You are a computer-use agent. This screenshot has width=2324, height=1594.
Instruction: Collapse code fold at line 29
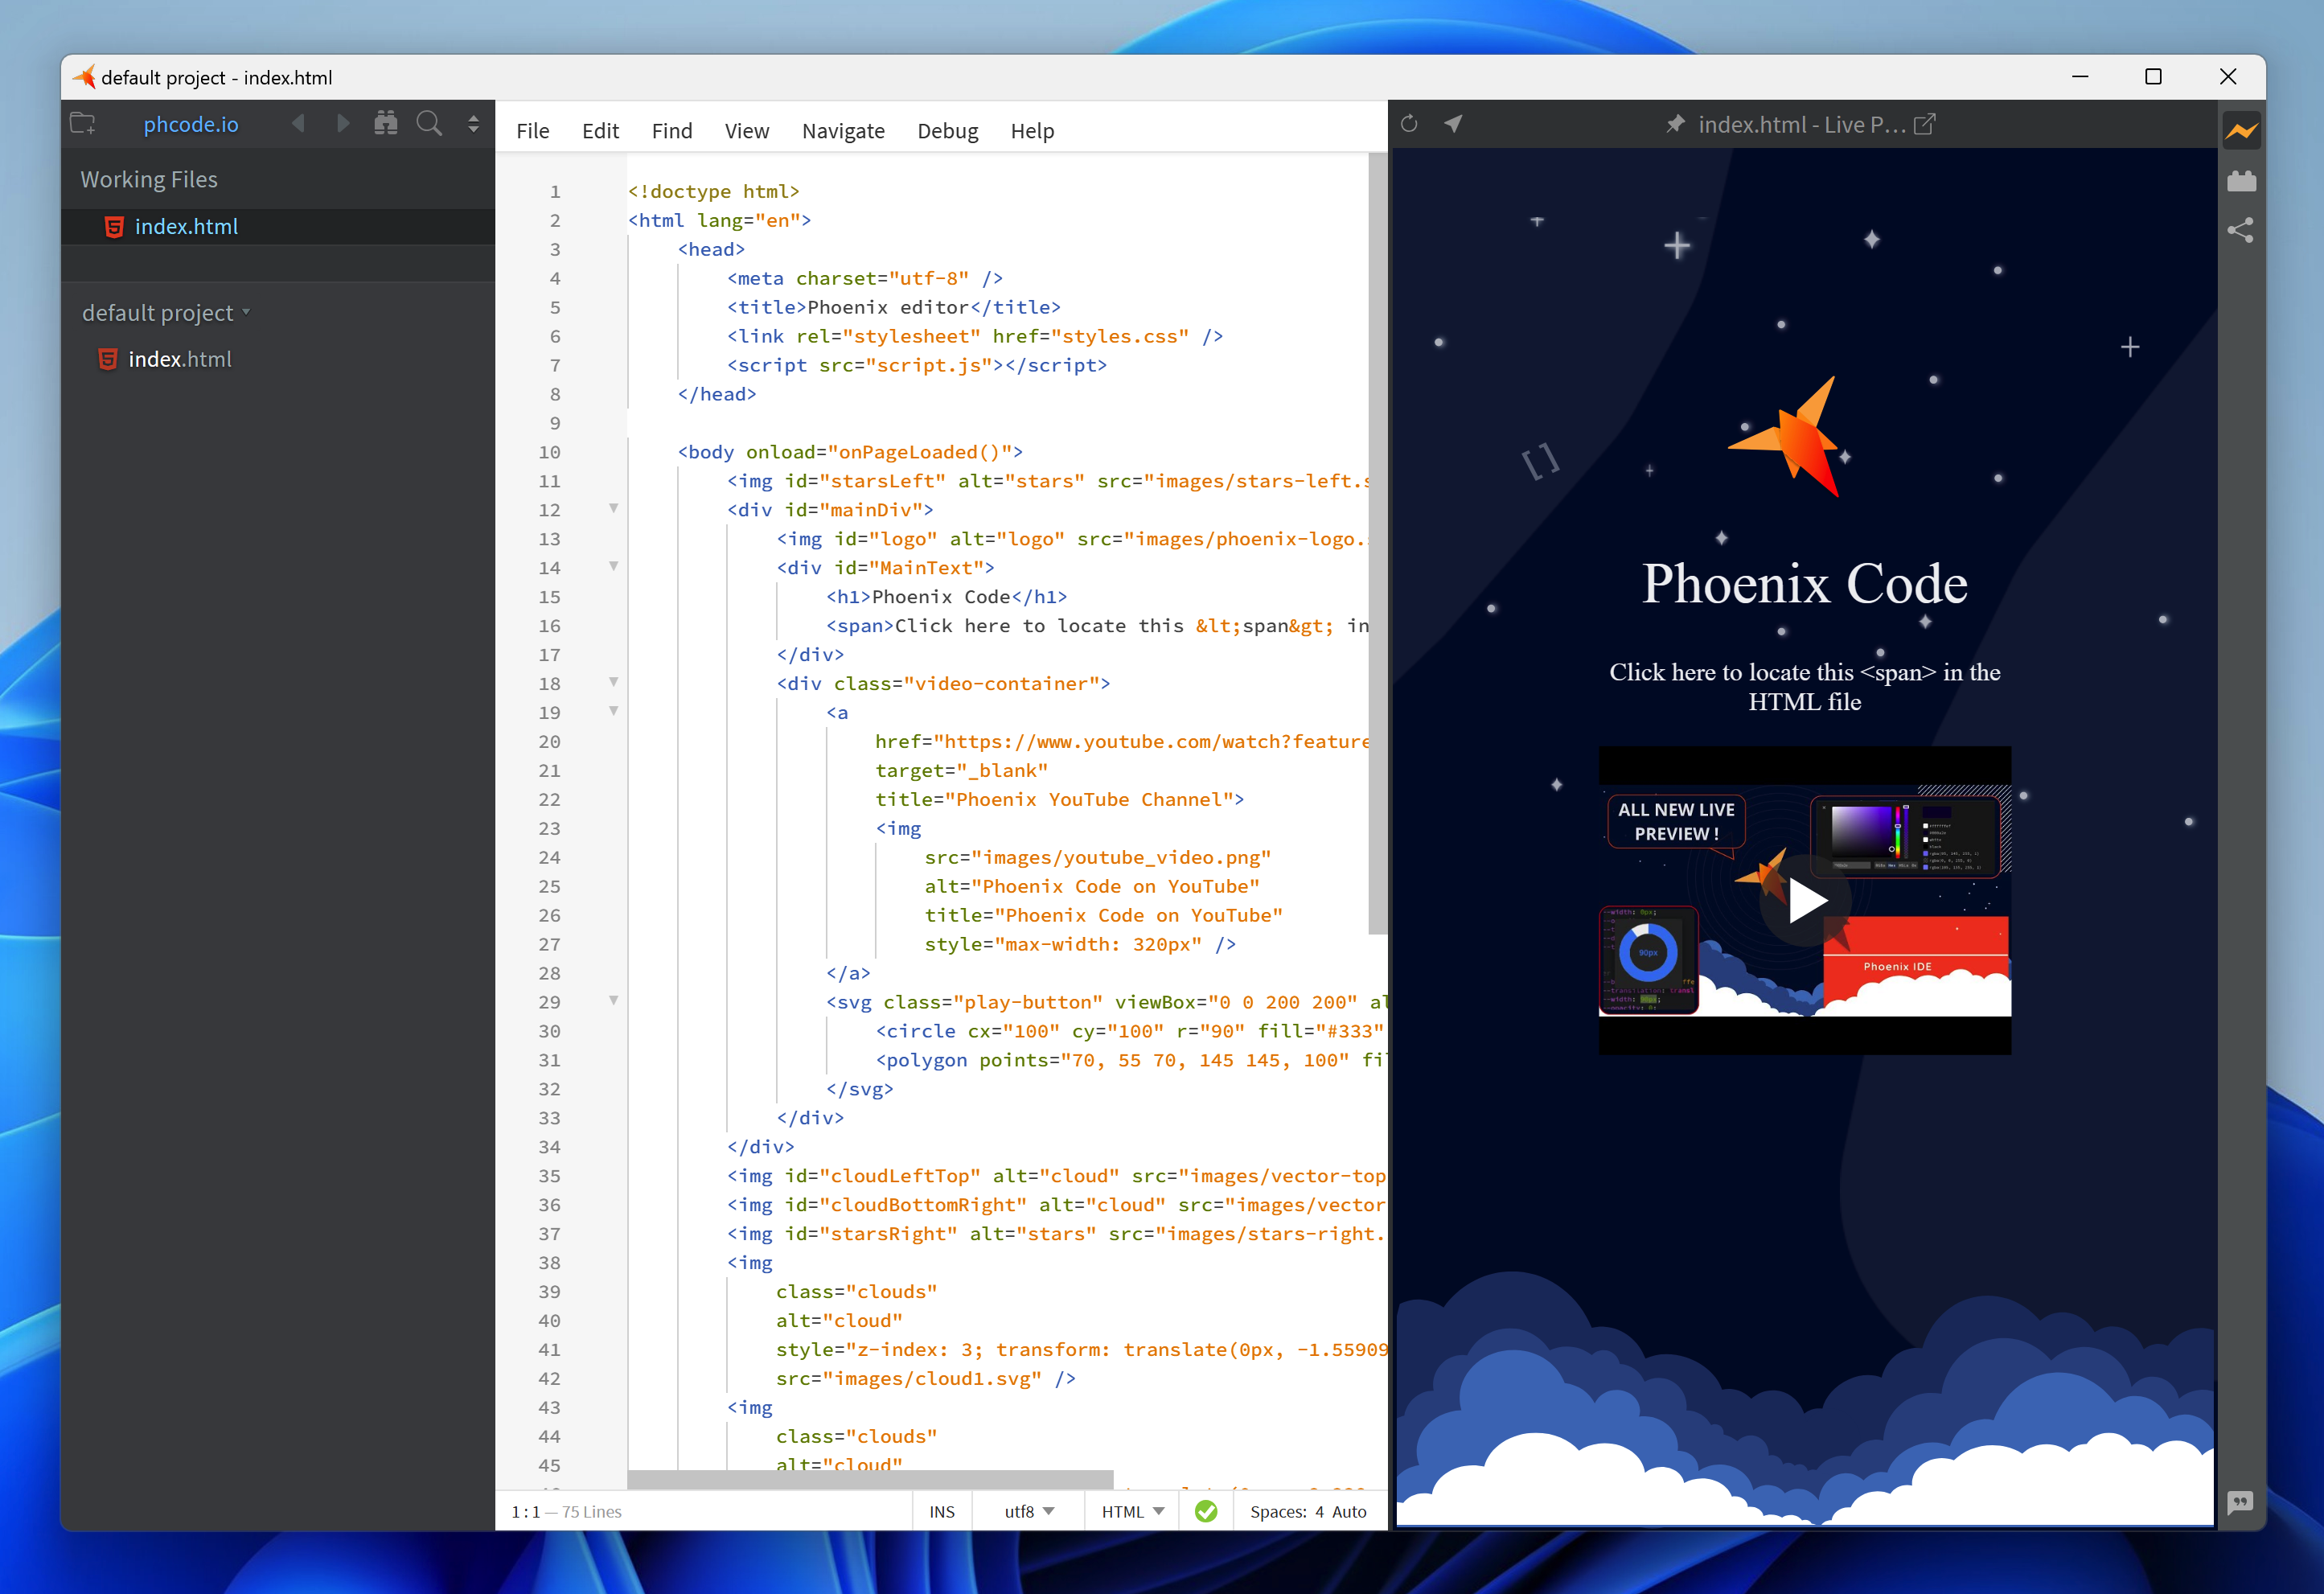click(x=614, y=1001)
